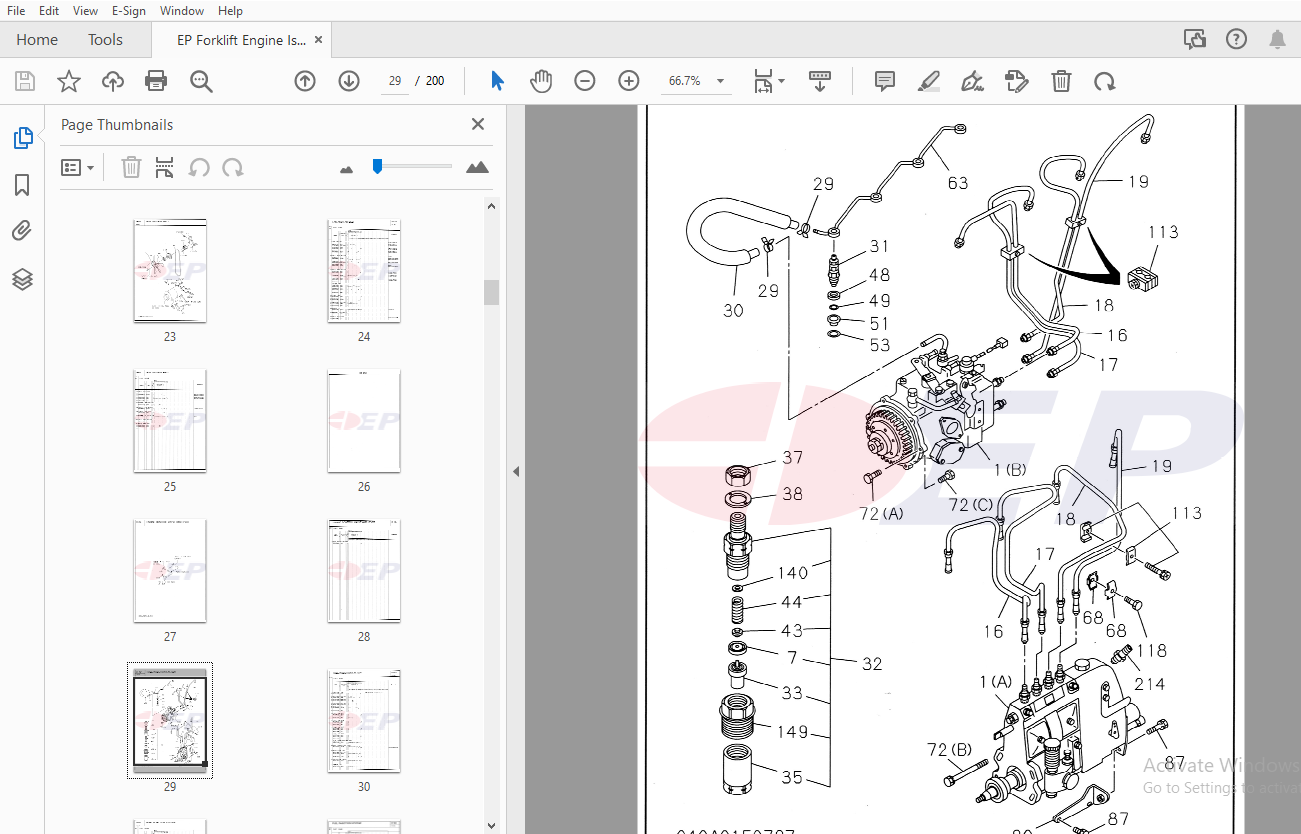
Task: Activate the Hand pan tool
Action: click(541, 81)
